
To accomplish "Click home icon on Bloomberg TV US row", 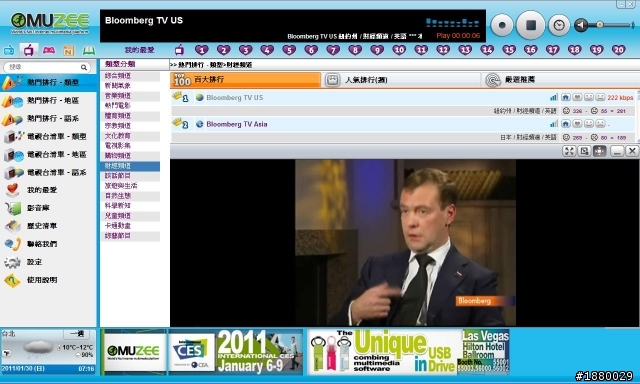I will (566, 98).
